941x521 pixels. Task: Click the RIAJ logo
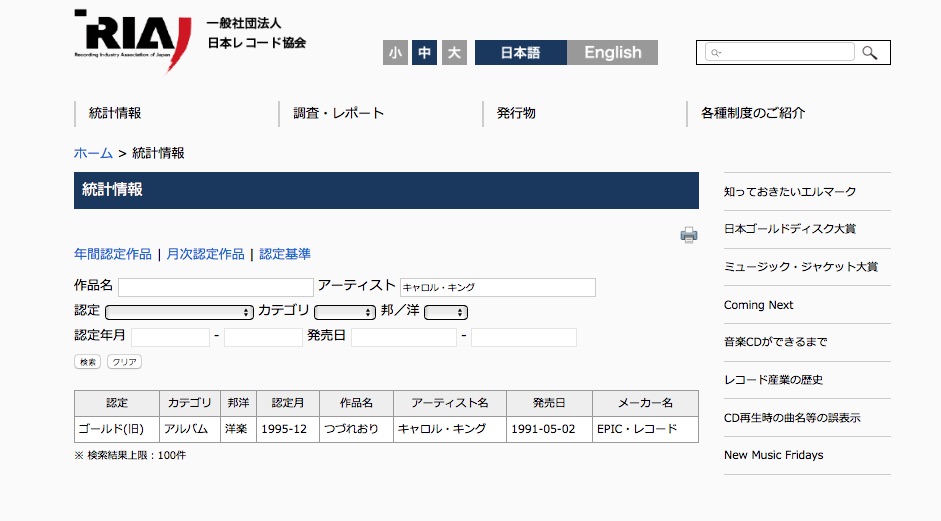pos(133,41)
